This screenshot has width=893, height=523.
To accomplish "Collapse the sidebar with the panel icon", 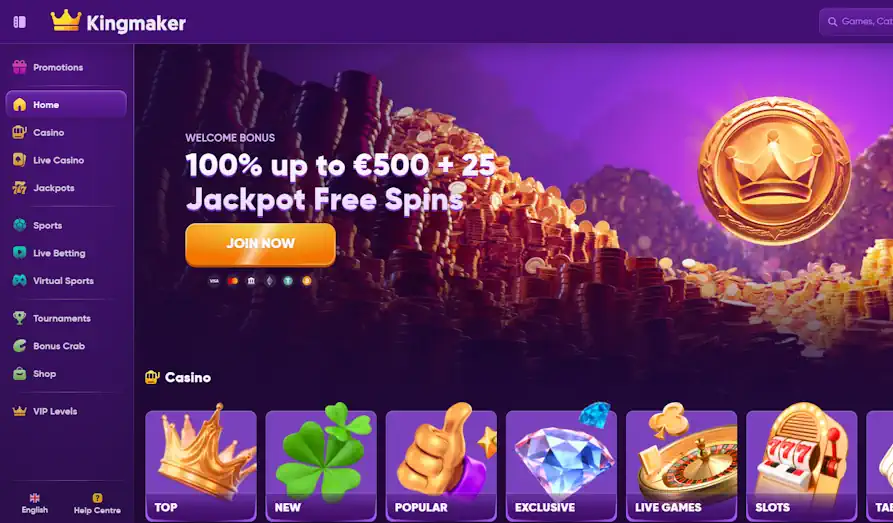I will tap(19, 22).
